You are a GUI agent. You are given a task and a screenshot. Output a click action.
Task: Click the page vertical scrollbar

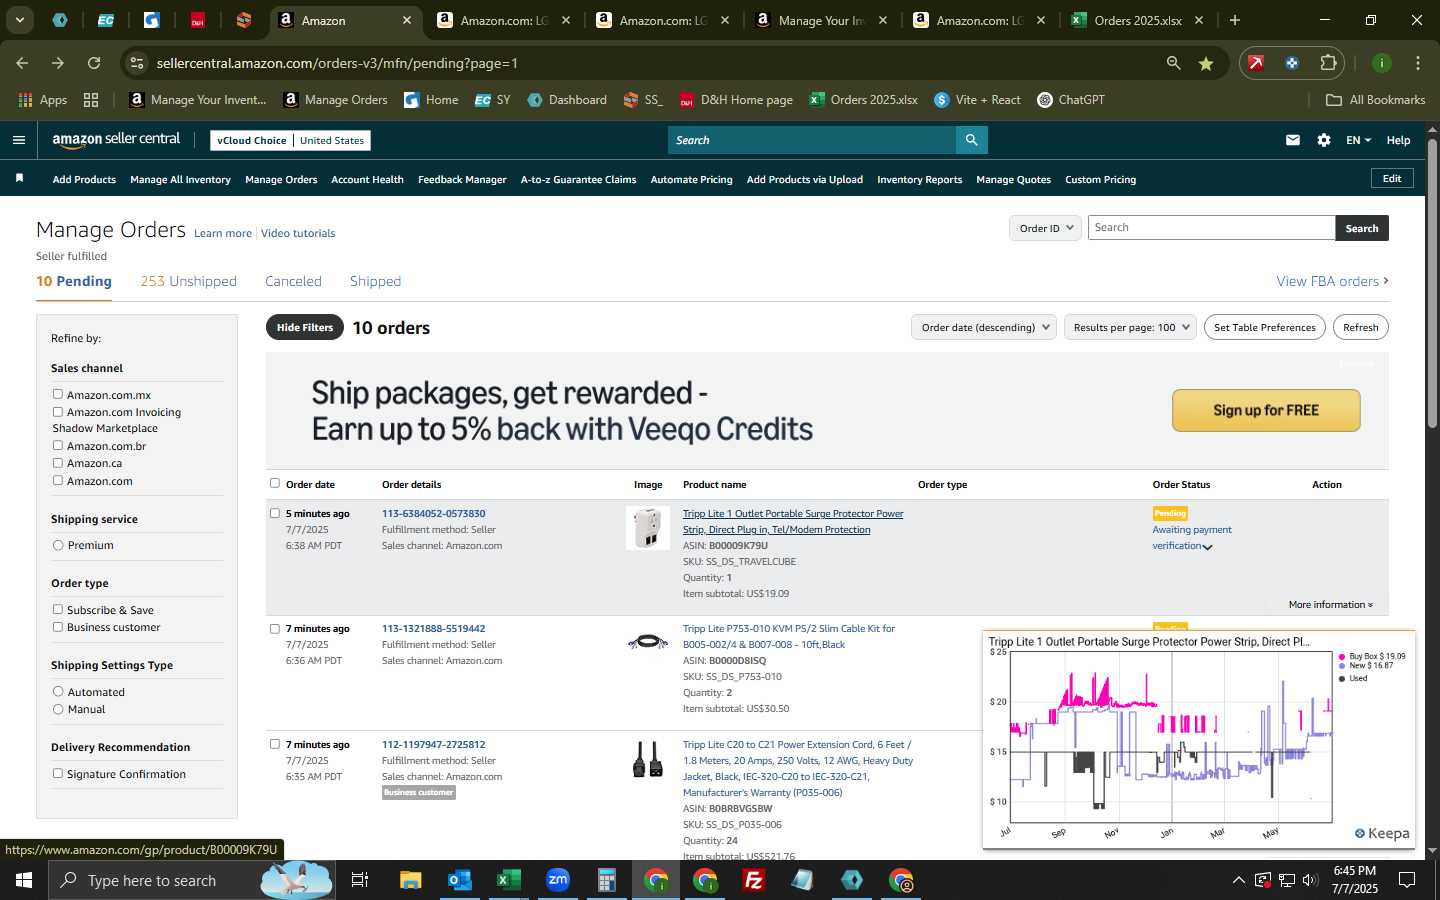point(1432,285)
